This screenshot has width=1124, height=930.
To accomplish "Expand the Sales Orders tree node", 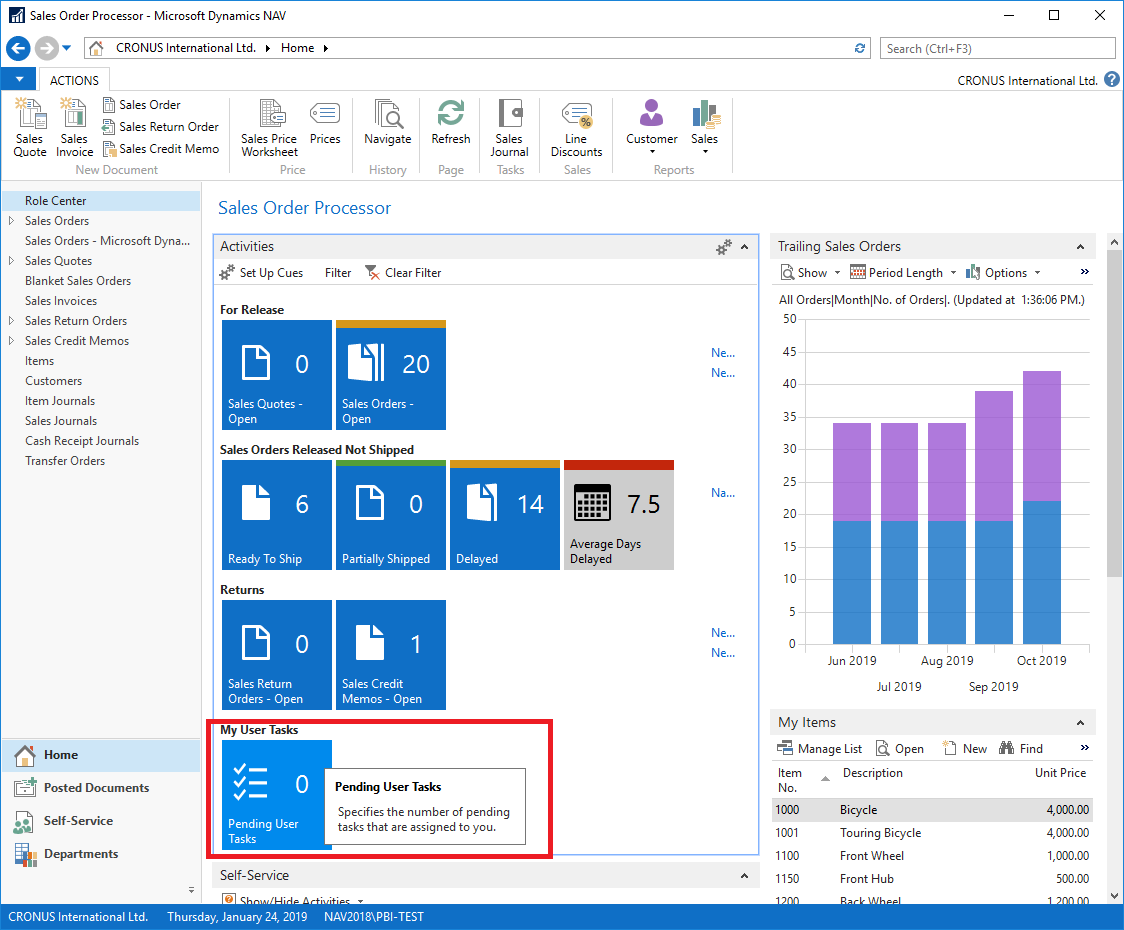I will (11, 221).
